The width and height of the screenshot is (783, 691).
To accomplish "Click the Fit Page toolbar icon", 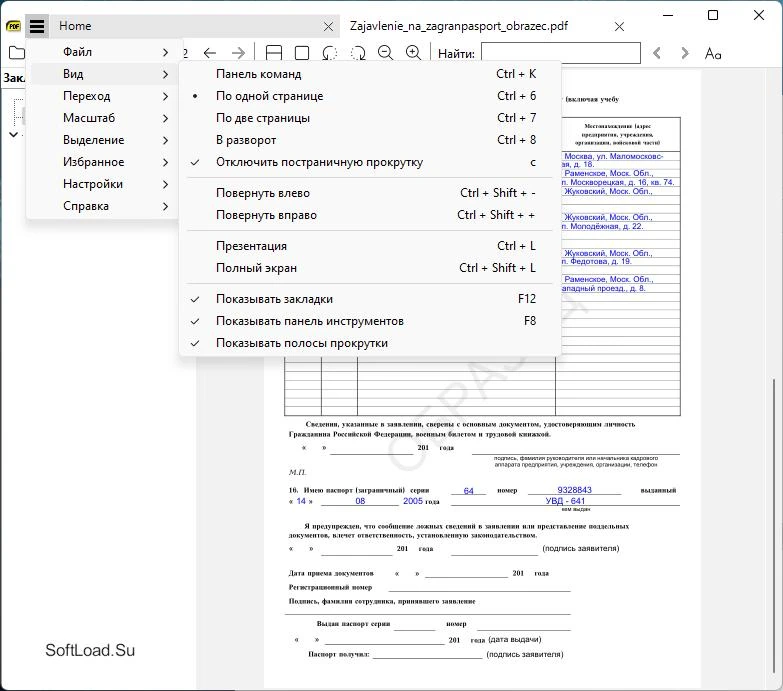I will (x=302, y=52).
